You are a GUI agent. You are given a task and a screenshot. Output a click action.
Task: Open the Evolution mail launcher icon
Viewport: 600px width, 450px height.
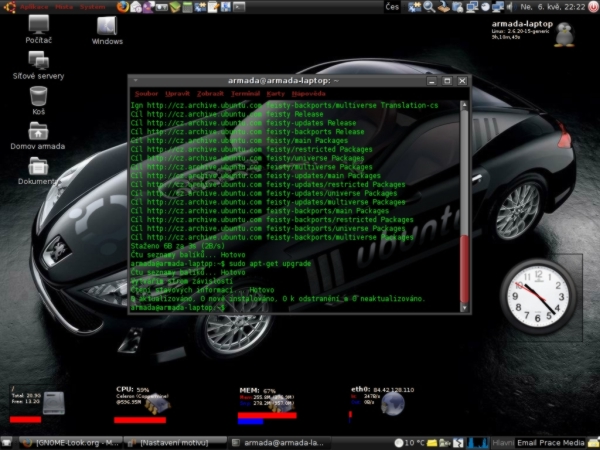click(136, 7)
